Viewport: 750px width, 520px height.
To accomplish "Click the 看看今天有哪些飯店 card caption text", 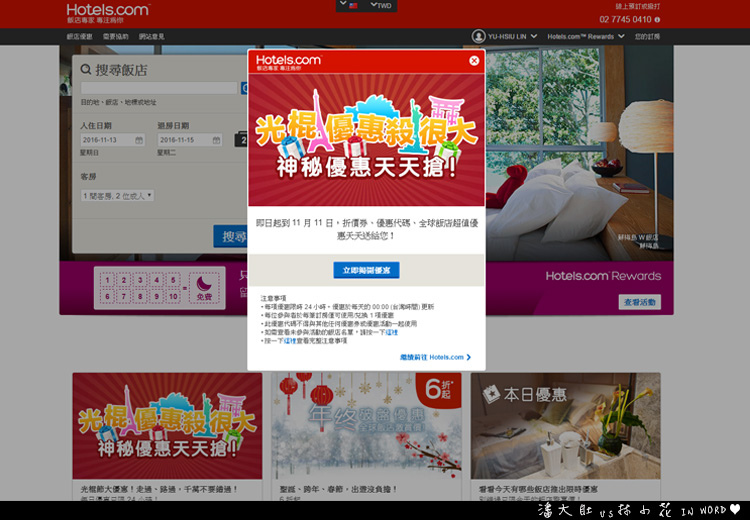I will click(538, 489).
